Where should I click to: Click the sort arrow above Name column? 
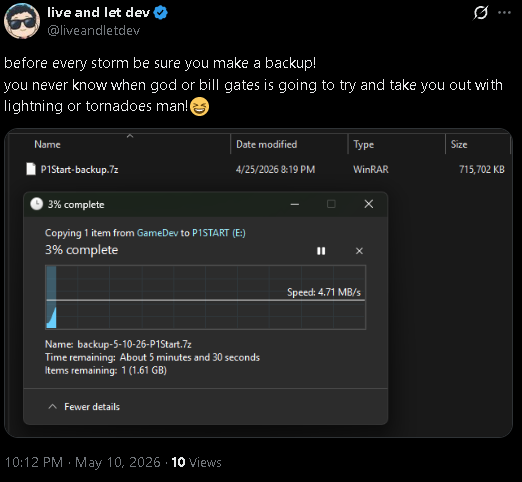[130, 136]
